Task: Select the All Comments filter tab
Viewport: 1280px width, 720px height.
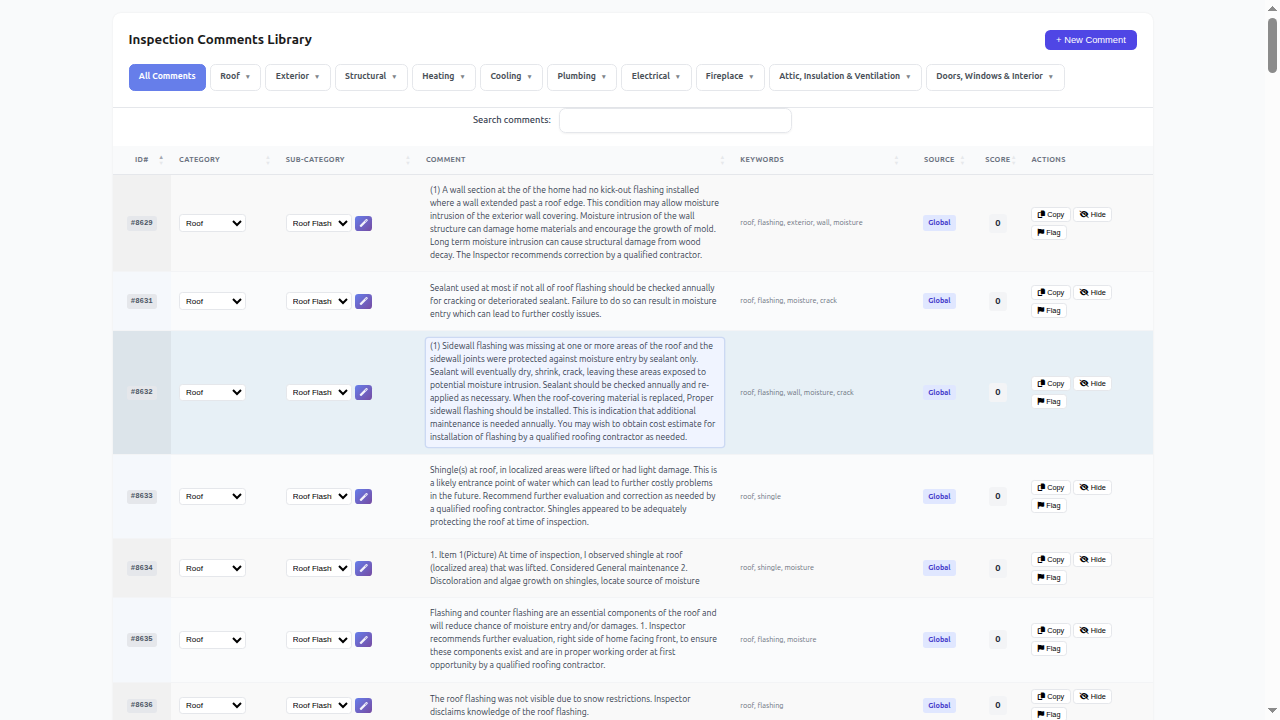Action: (167, 76)
